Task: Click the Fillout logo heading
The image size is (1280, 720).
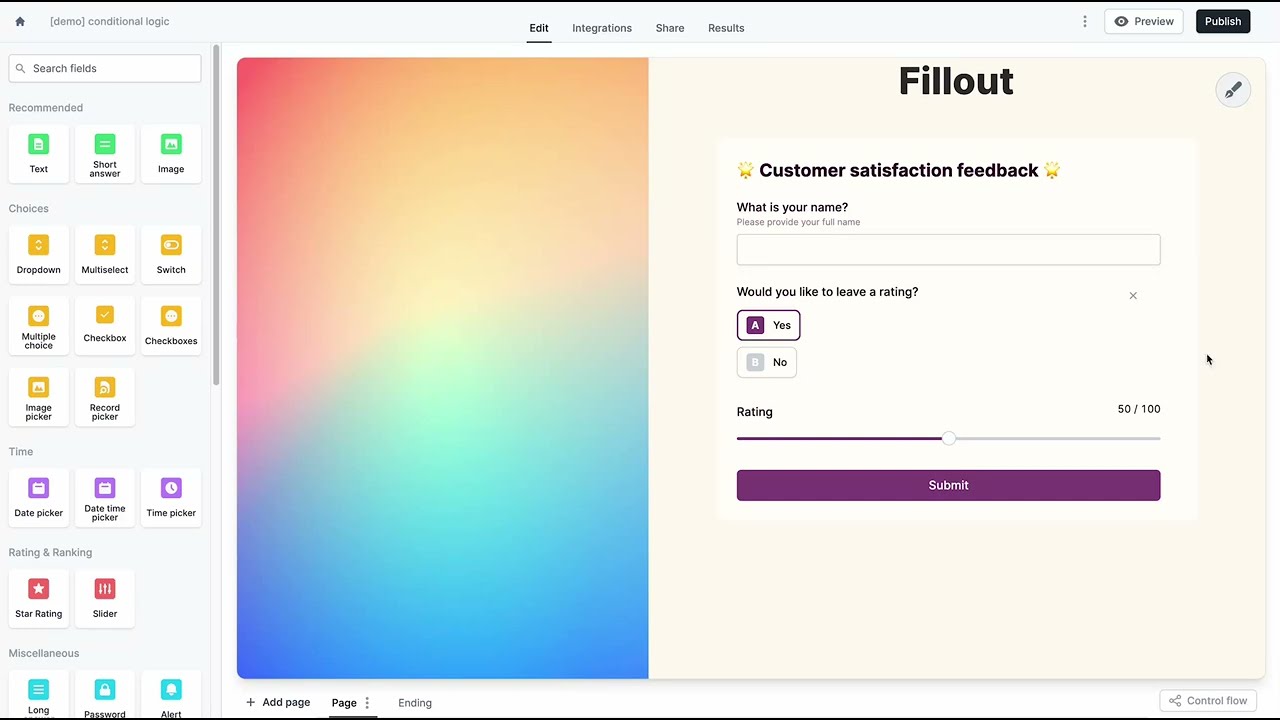Action: 956,81
